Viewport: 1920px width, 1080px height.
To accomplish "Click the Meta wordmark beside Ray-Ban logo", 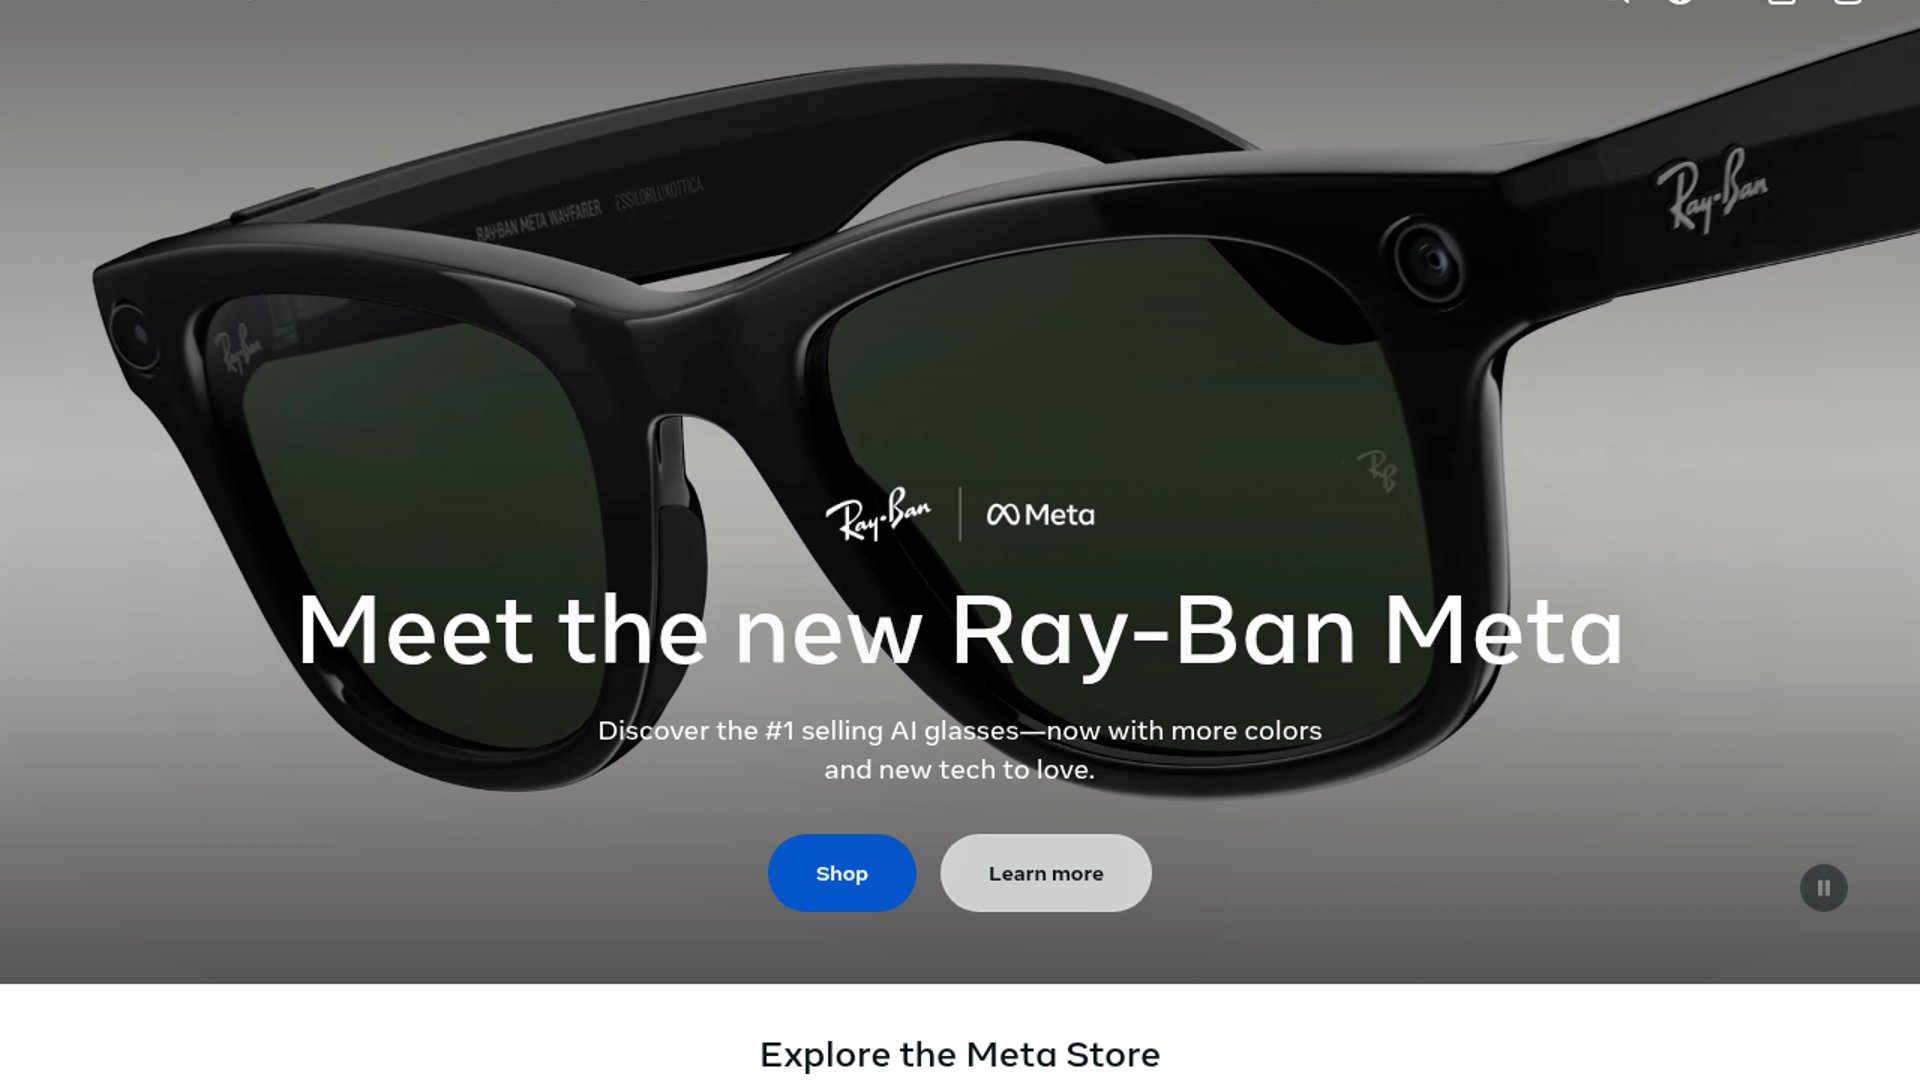I will [1060, 515].
